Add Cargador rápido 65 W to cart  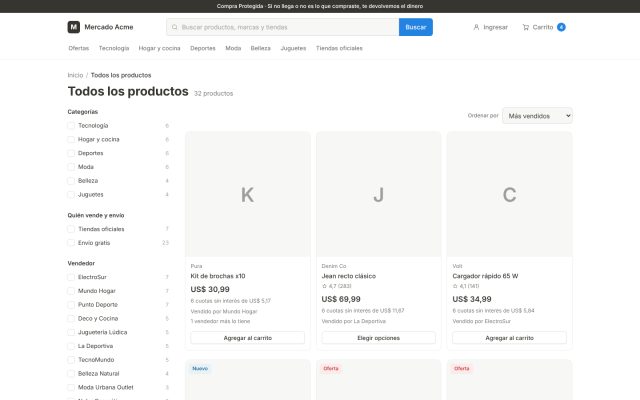(509, 338)
